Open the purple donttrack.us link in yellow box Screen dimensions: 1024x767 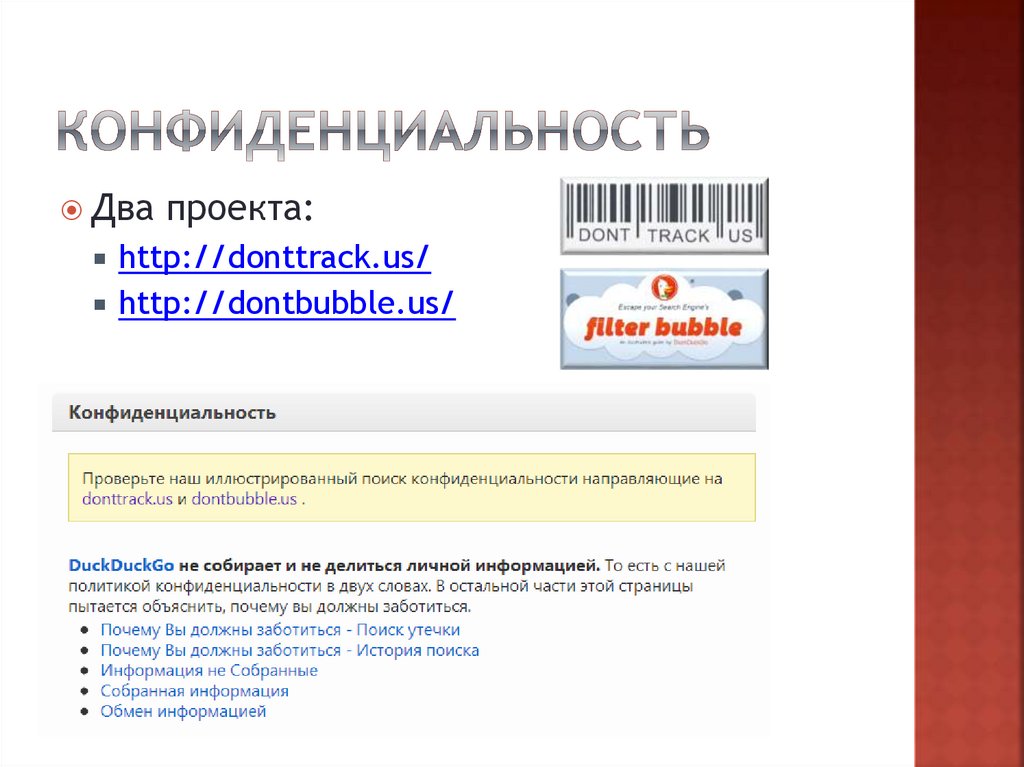click(x=127, y=499)
